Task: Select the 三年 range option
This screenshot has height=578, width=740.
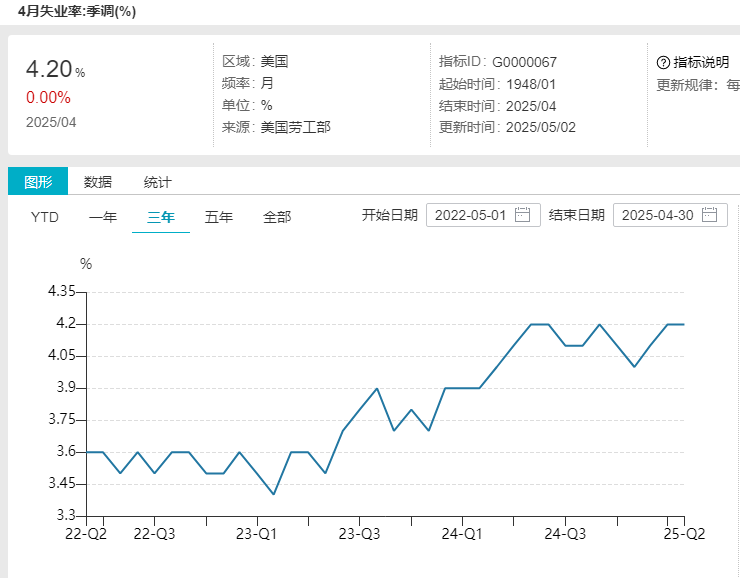Action: [x=161, y=217]
